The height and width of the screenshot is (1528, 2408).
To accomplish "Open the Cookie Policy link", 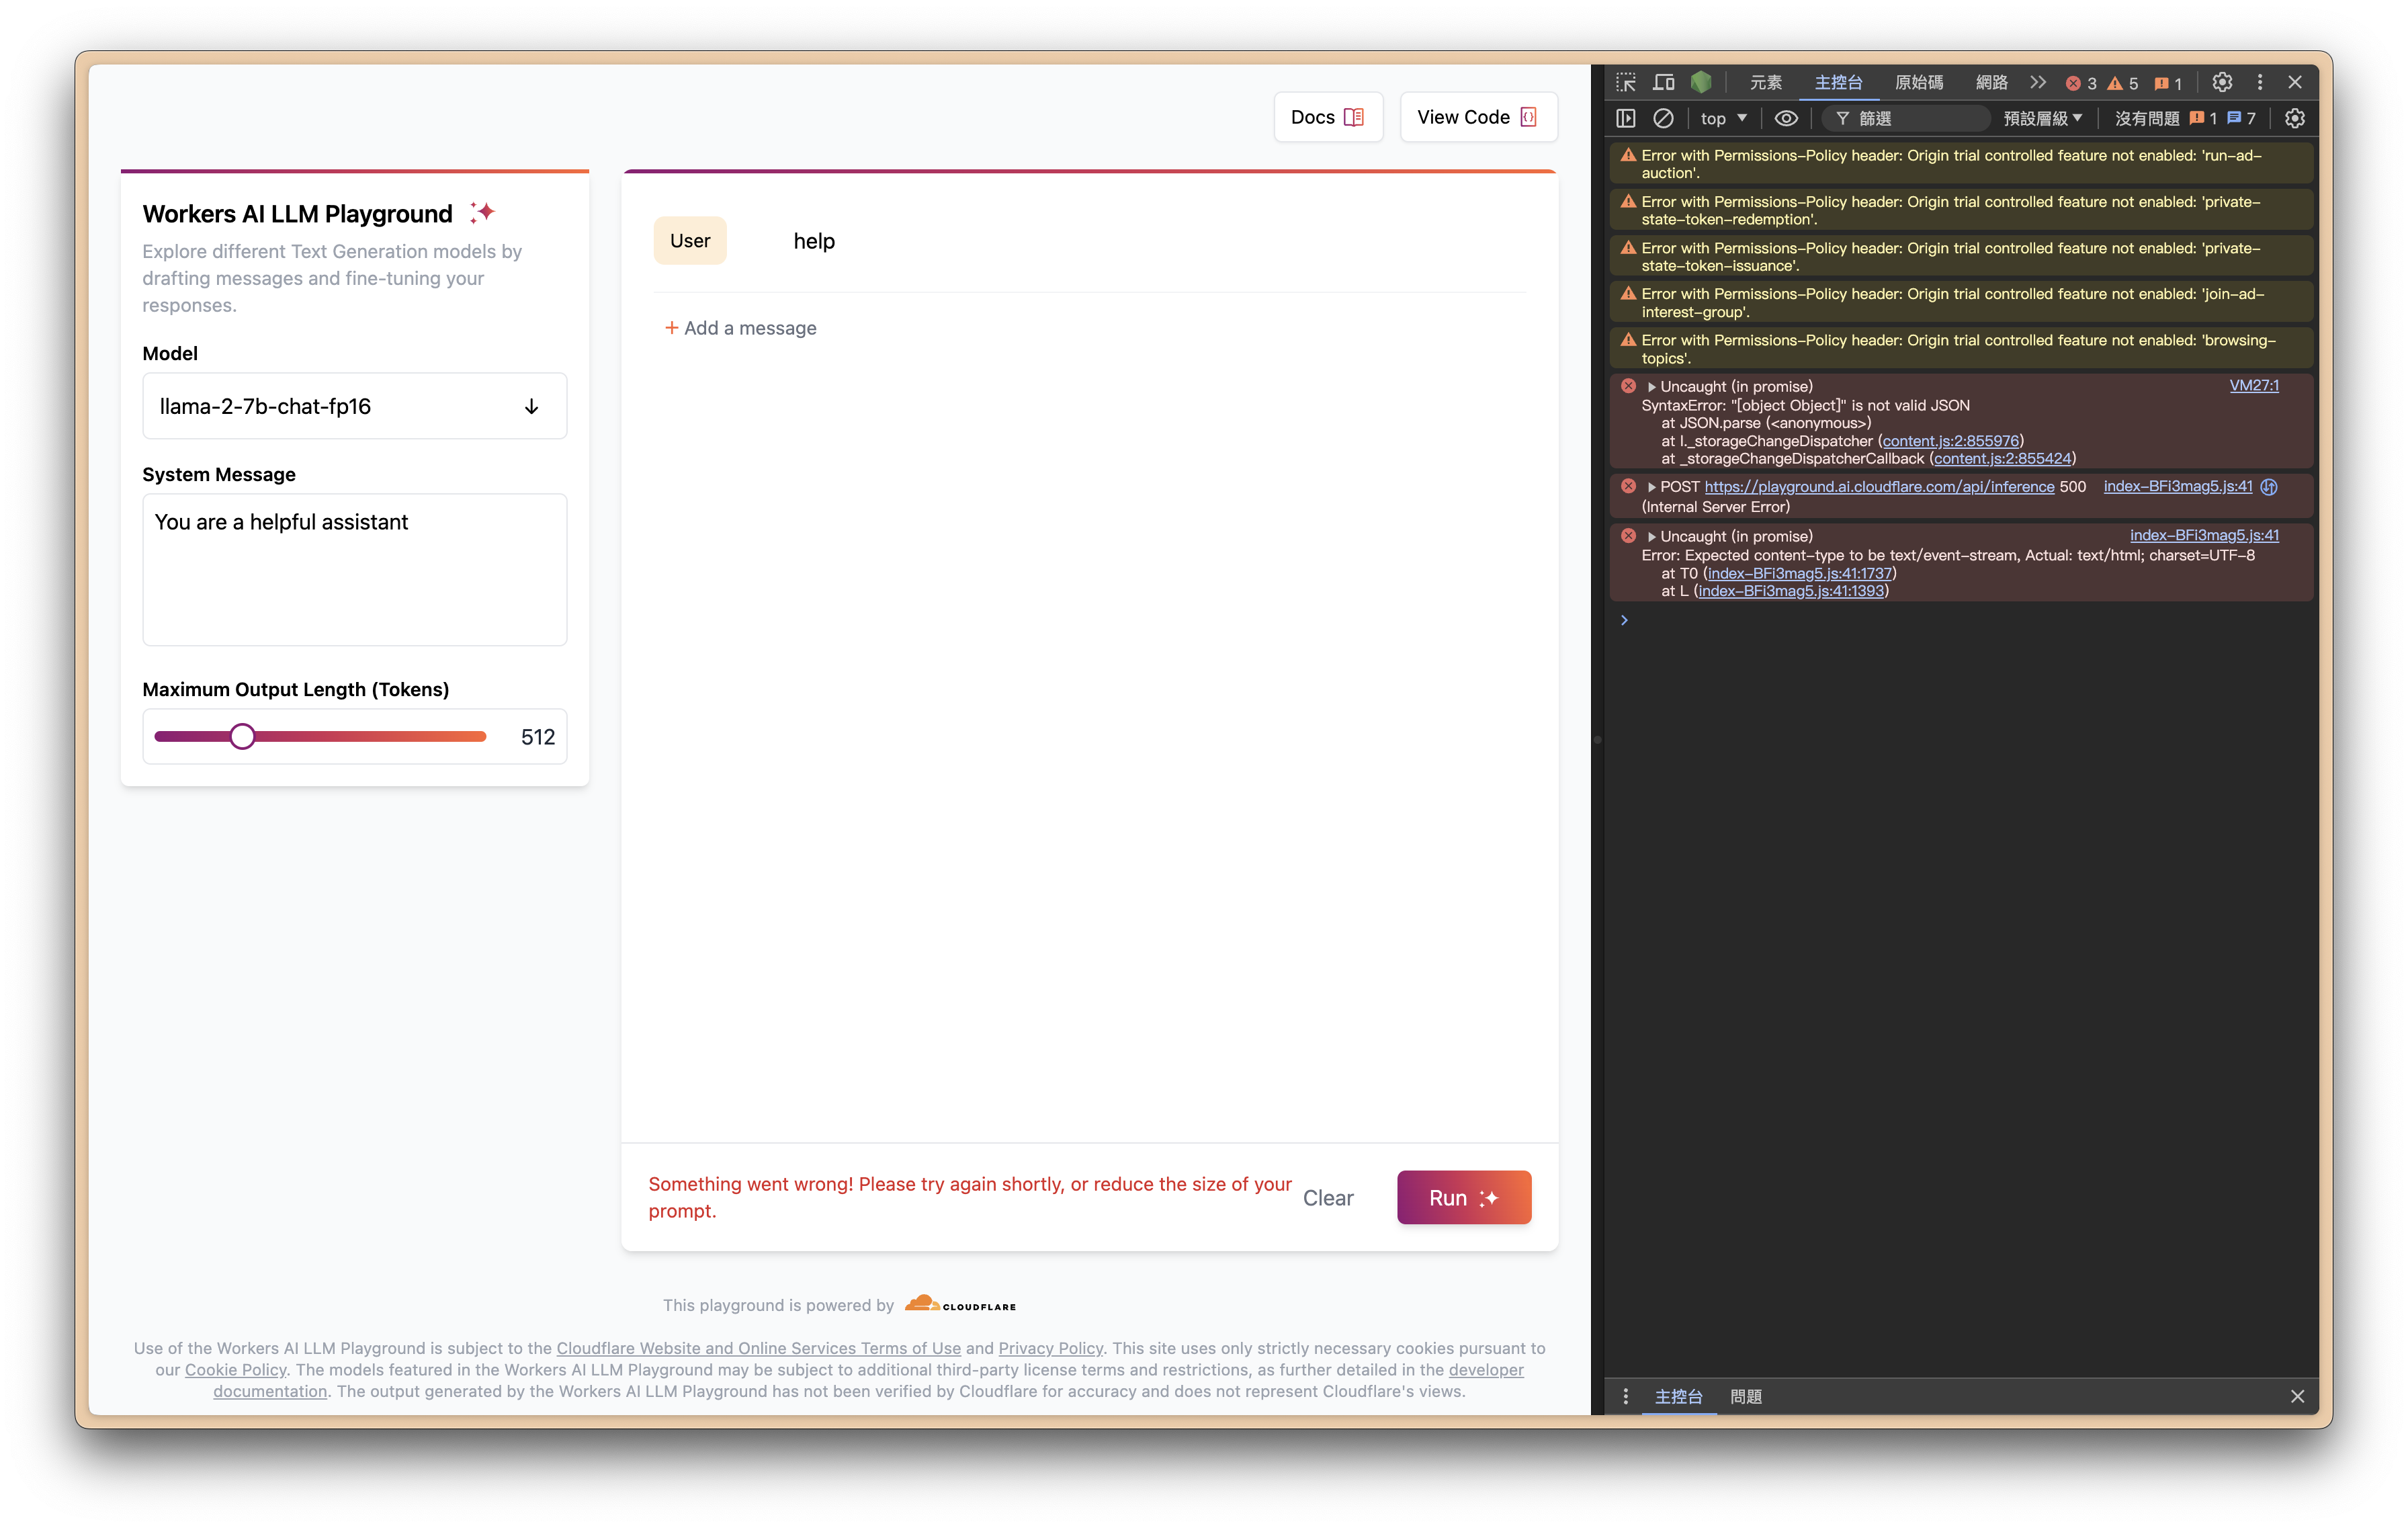I will 236,1370.
